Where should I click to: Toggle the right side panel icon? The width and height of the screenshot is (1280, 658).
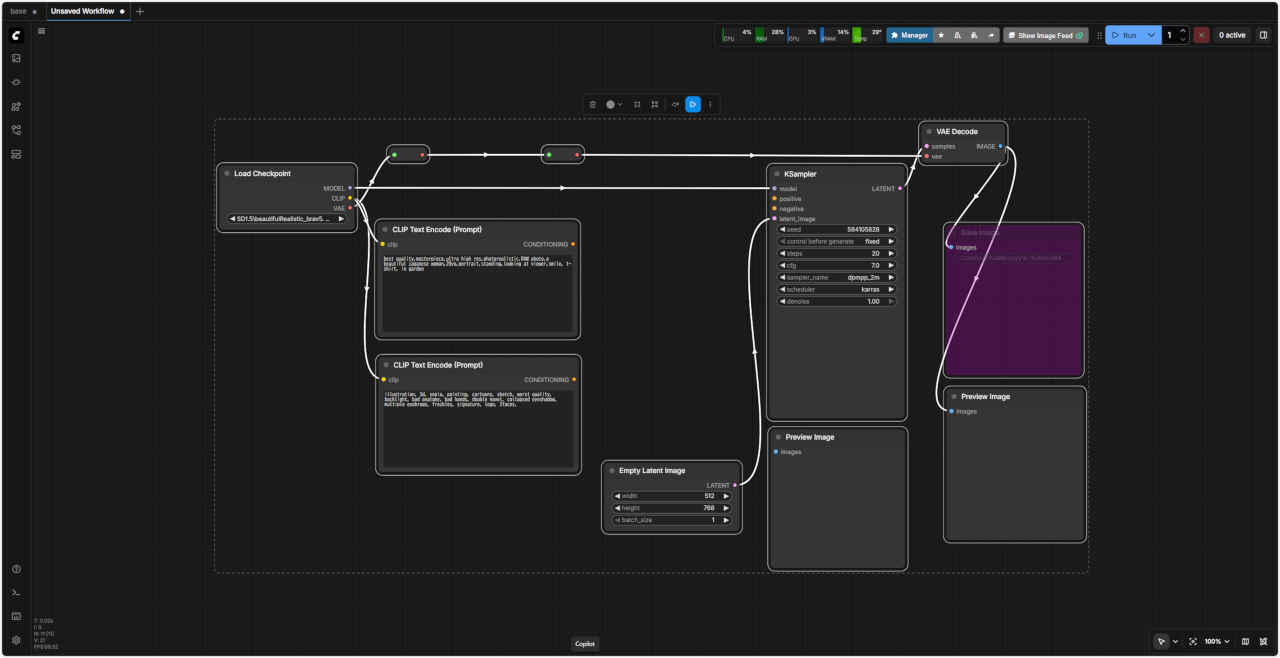coord(1263,35)
